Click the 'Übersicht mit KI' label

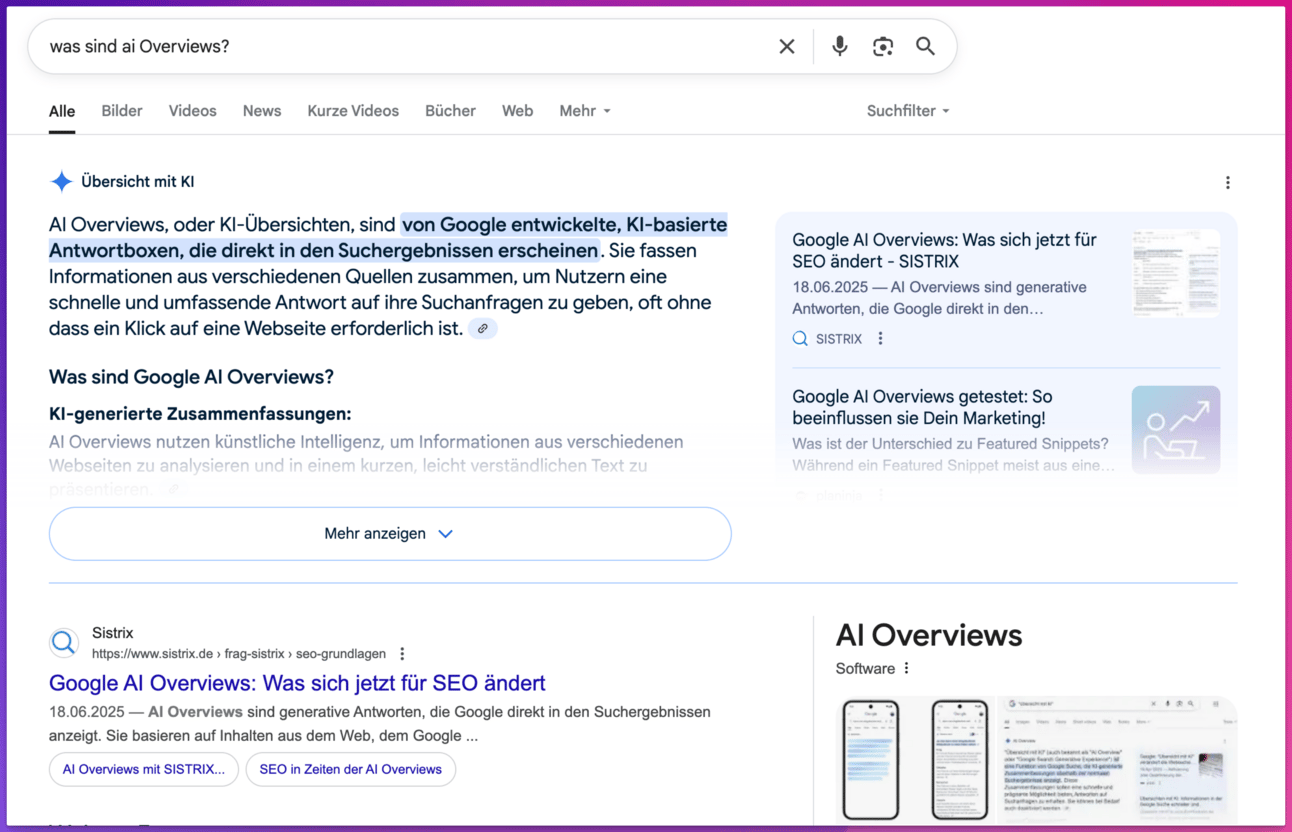coord(138,182)
